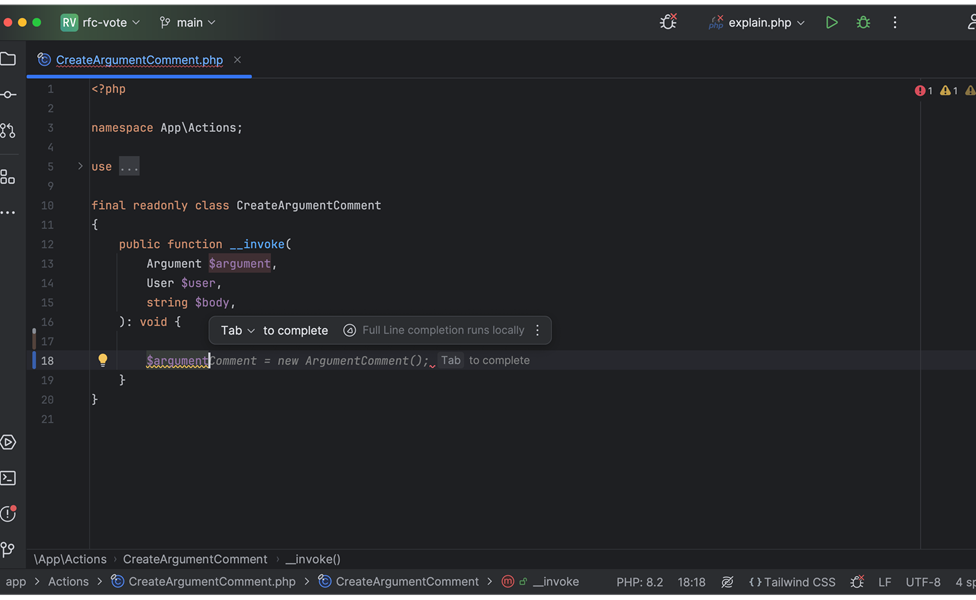Screen dimensions: 976x600
Task: Click CreateArgumentComment.php in the navigation bar
Action: click(x=204, y=582)
